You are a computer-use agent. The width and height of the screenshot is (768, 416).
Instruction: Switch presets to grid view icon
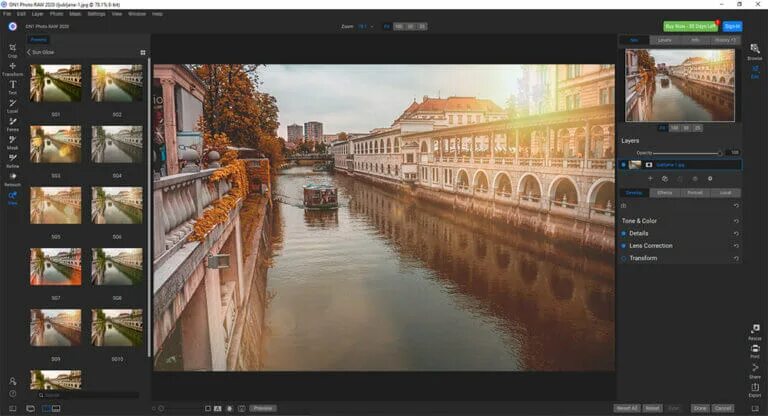point(143,52)
